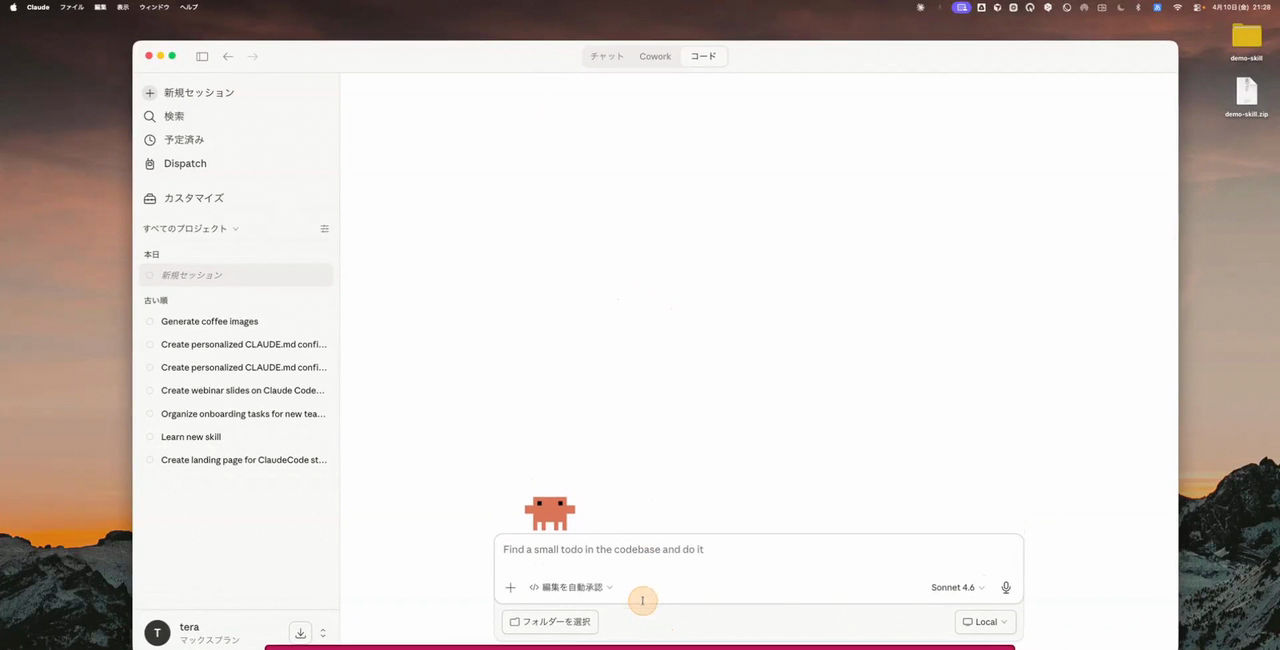
Task: Click the screen sharing purple menu bar icon
Action: coord(961,7)
